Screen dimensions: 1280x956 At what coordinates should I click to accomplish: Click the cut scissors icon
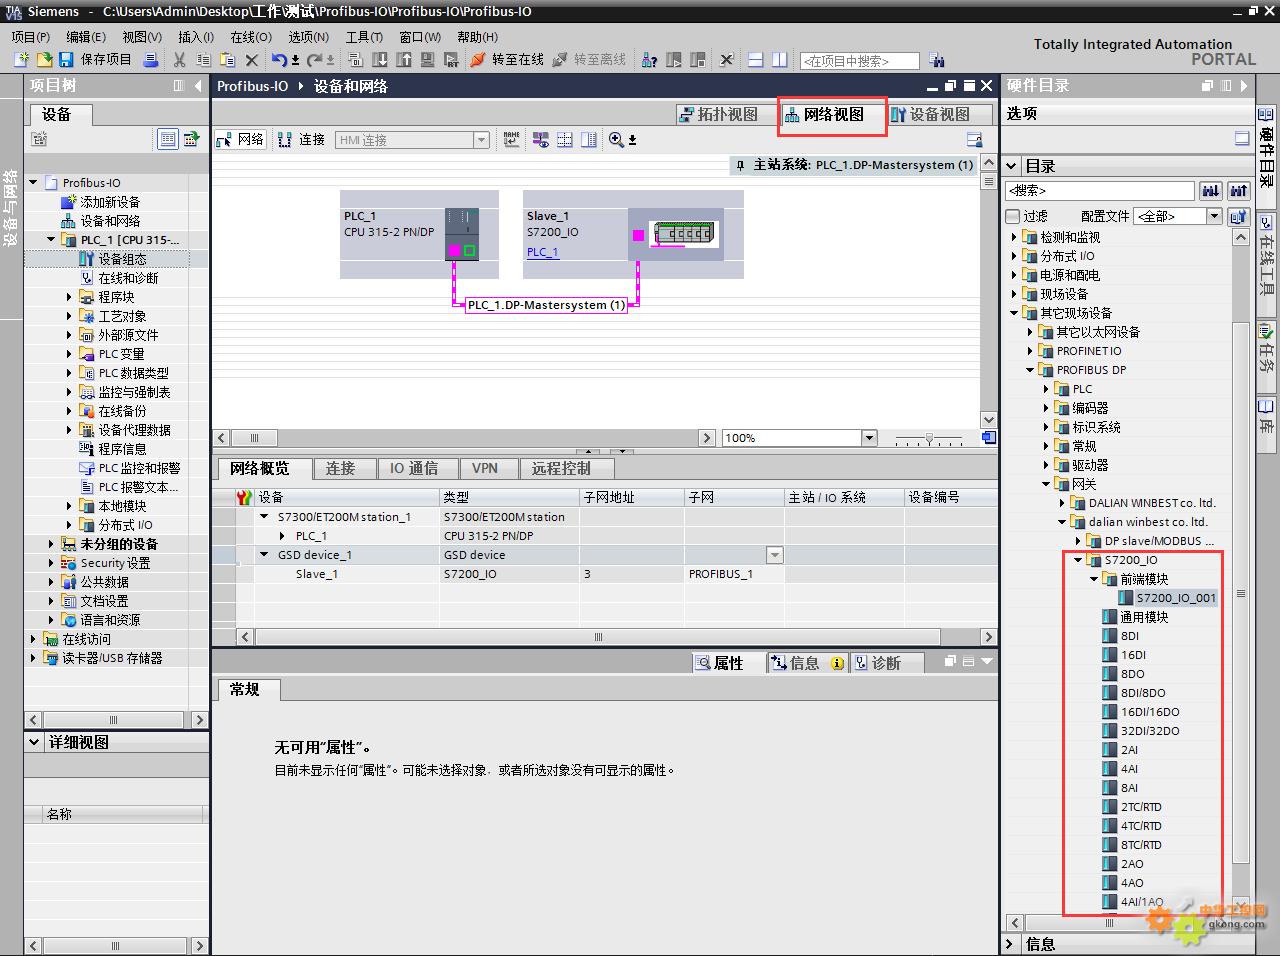click(x=179, y=60)
